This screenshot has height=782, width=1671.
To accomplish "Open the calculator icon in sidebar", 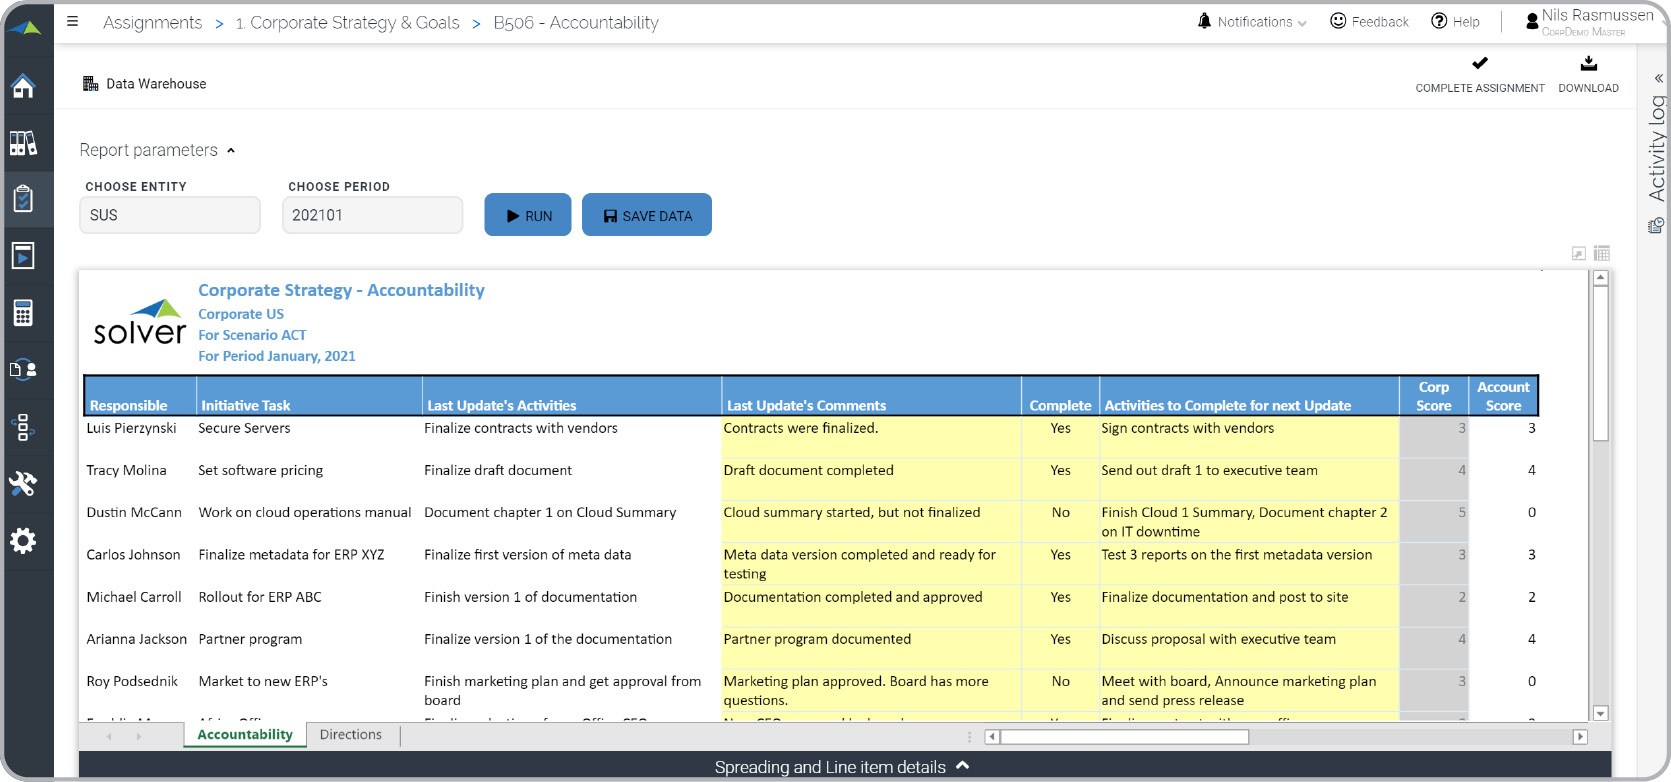I will pos(23,313).
